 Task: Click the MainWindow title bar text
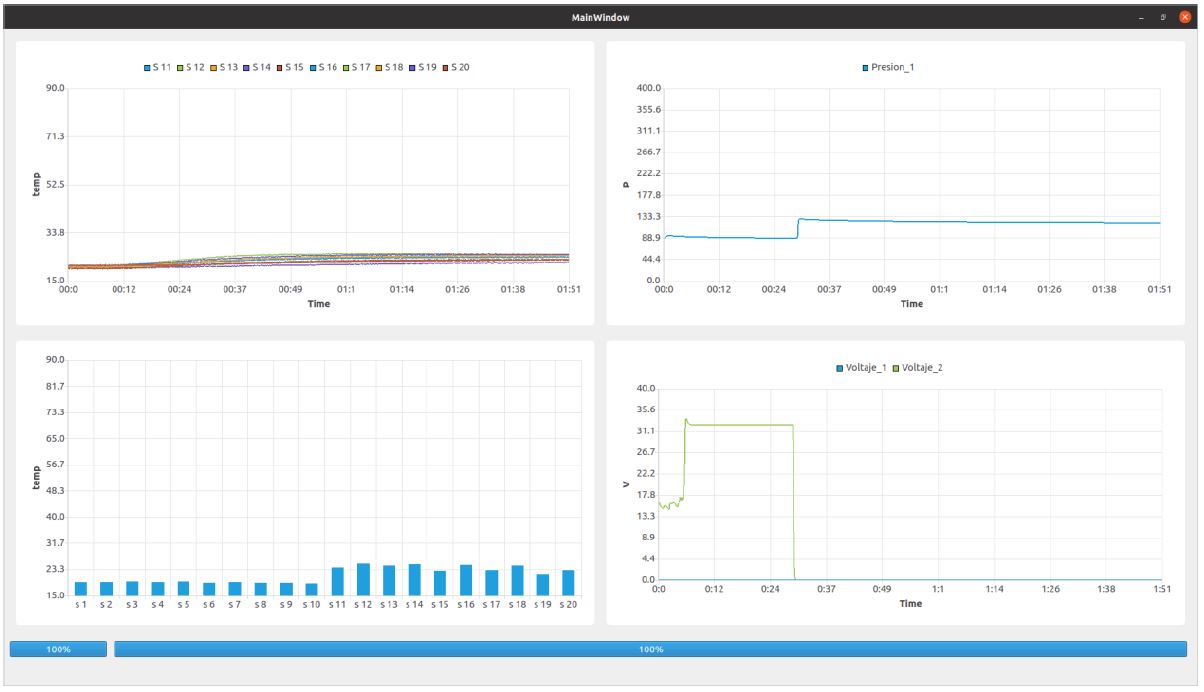pyautogui.click(x=601, y=17)
